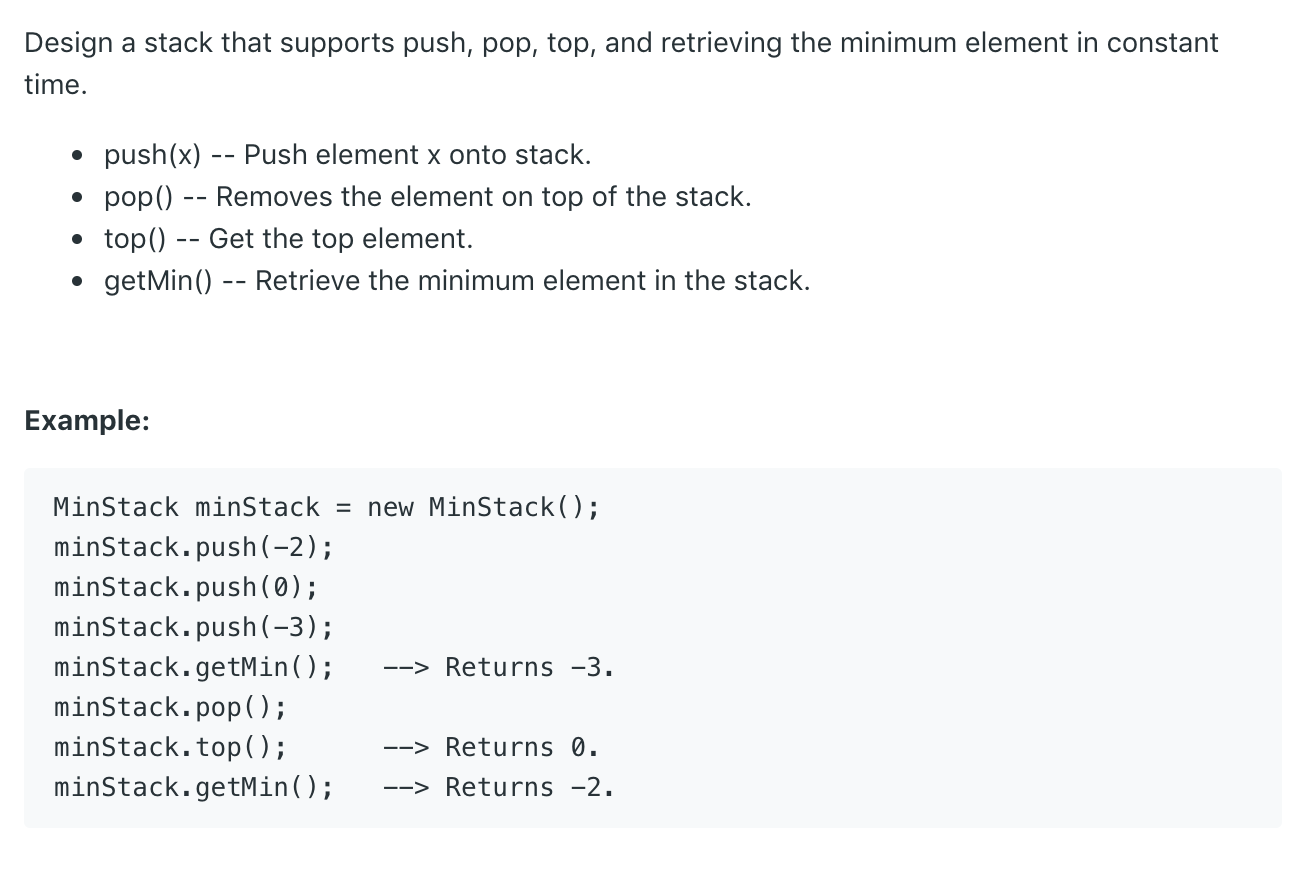
Task: Click the getMin() bullet description
Action: pyautogui.click(x=457, y=281)
